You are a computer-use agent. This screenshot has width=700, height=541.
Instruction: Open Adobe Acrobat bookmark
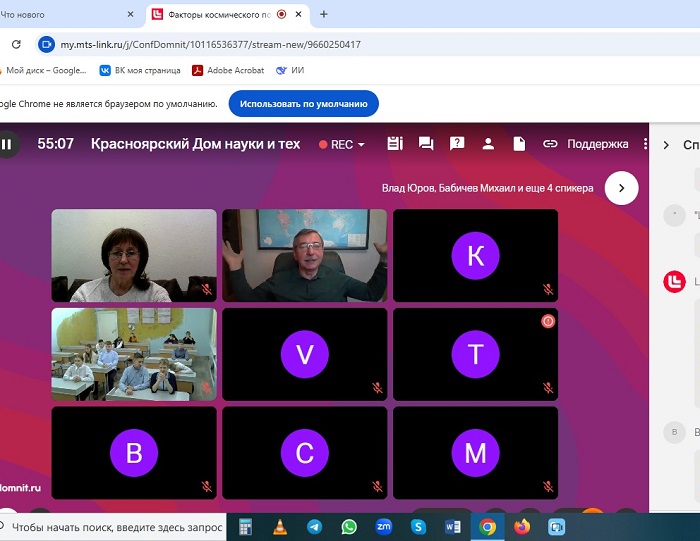click(x=228, y=70)
